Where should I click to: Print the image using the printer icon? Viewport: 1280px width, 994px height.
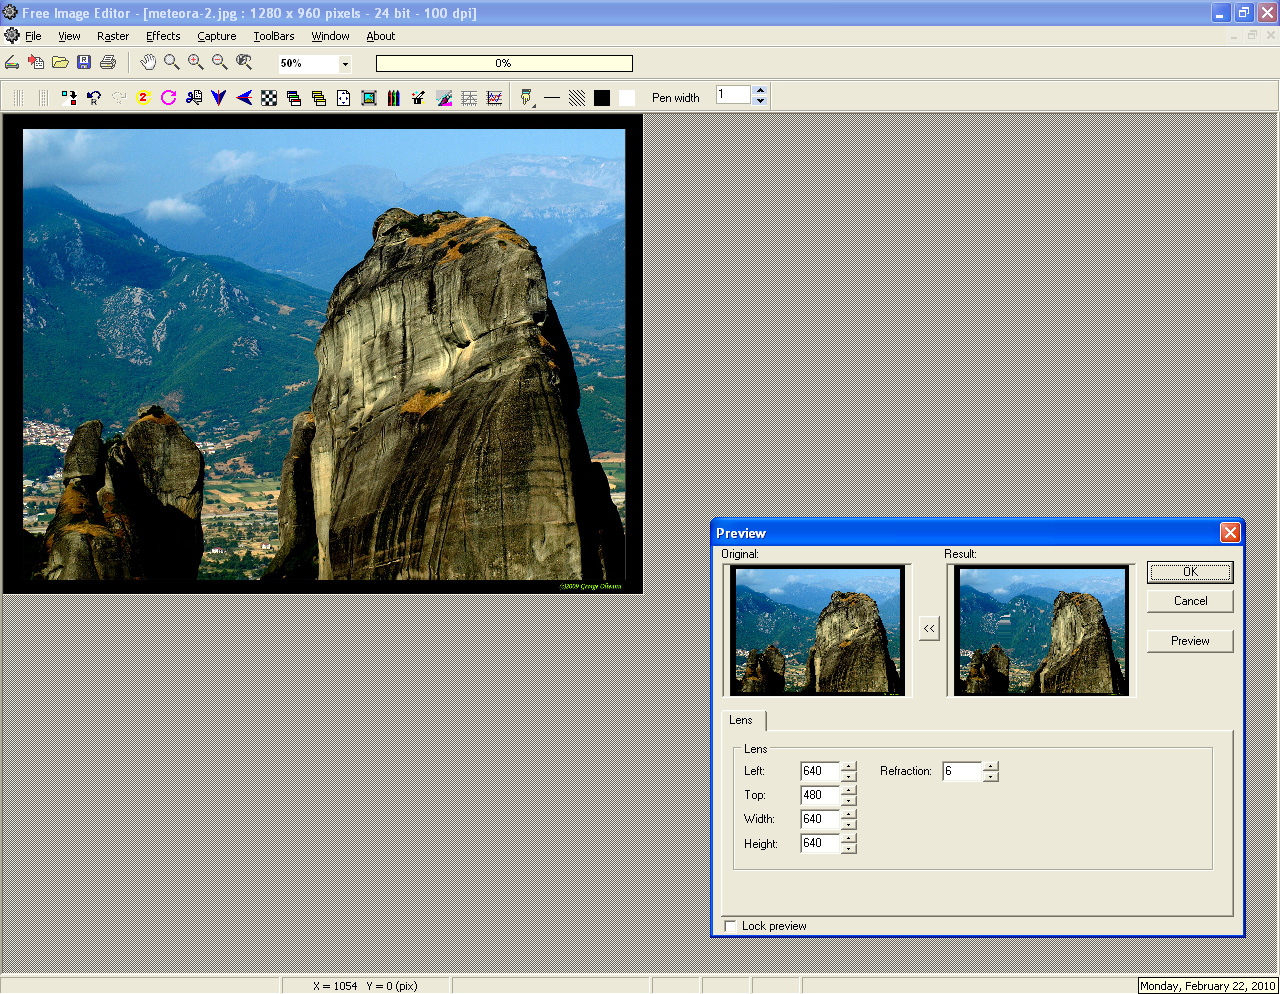[108, 63]
